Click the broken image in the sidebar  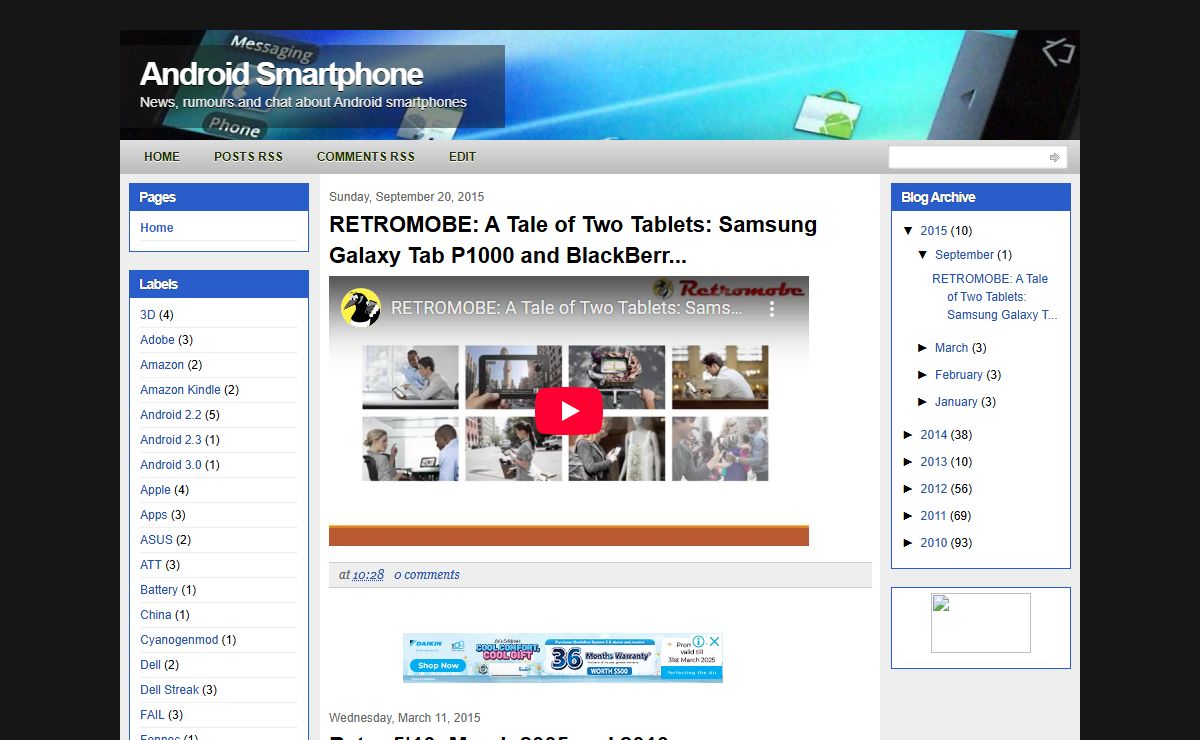coord(980,623)
